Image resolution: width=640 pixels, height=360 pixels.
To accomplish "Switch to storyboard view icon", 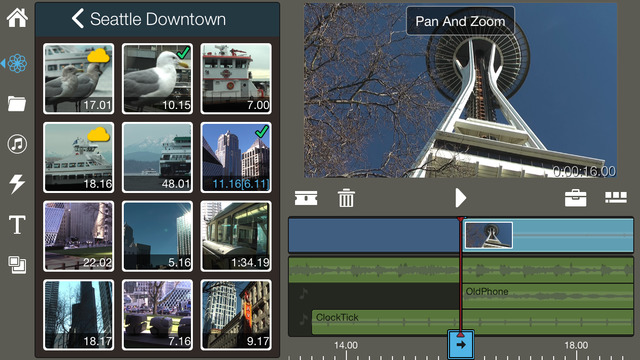I will click(x=616, y=197).
